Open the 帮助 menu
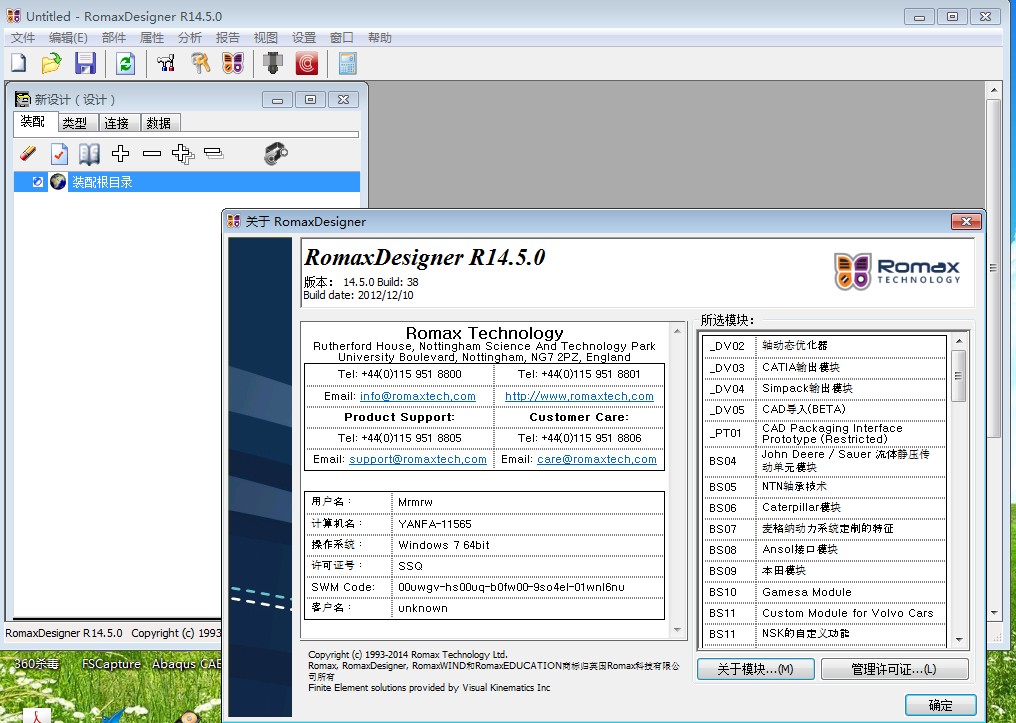 click(x=380, y=38)
